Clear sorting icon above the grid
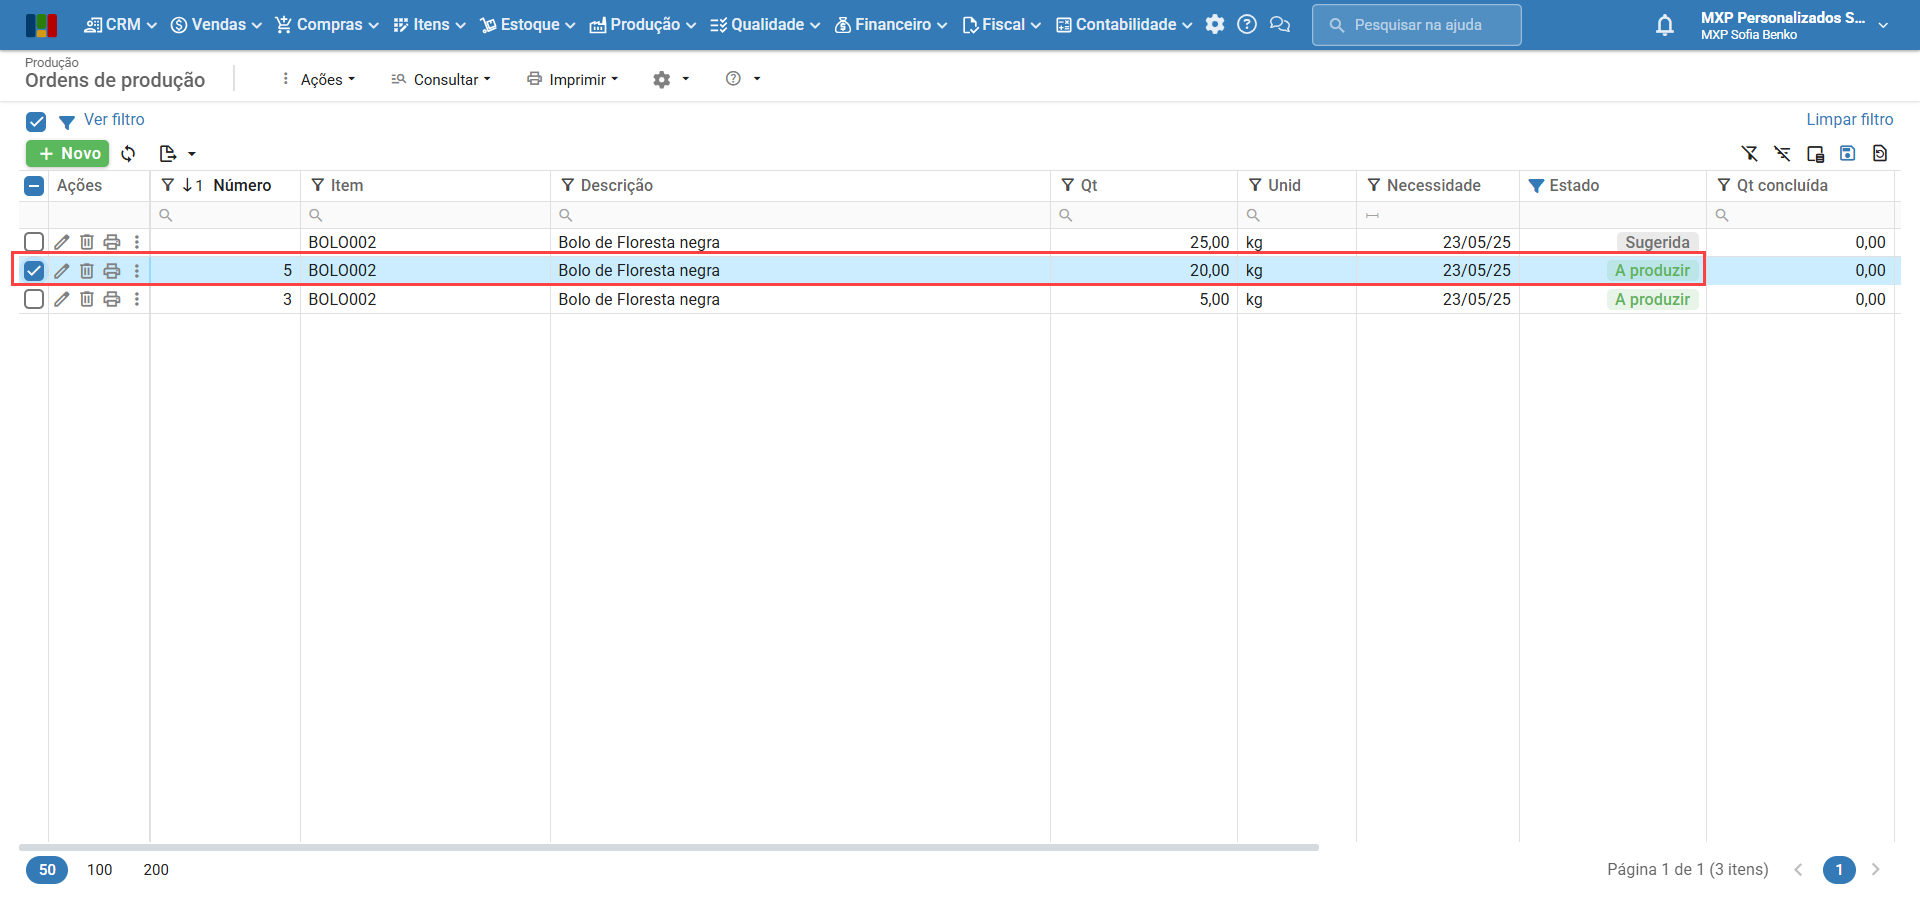Image resolution: width=1920 pixels, height=899 pixels. click(1782, 153)
